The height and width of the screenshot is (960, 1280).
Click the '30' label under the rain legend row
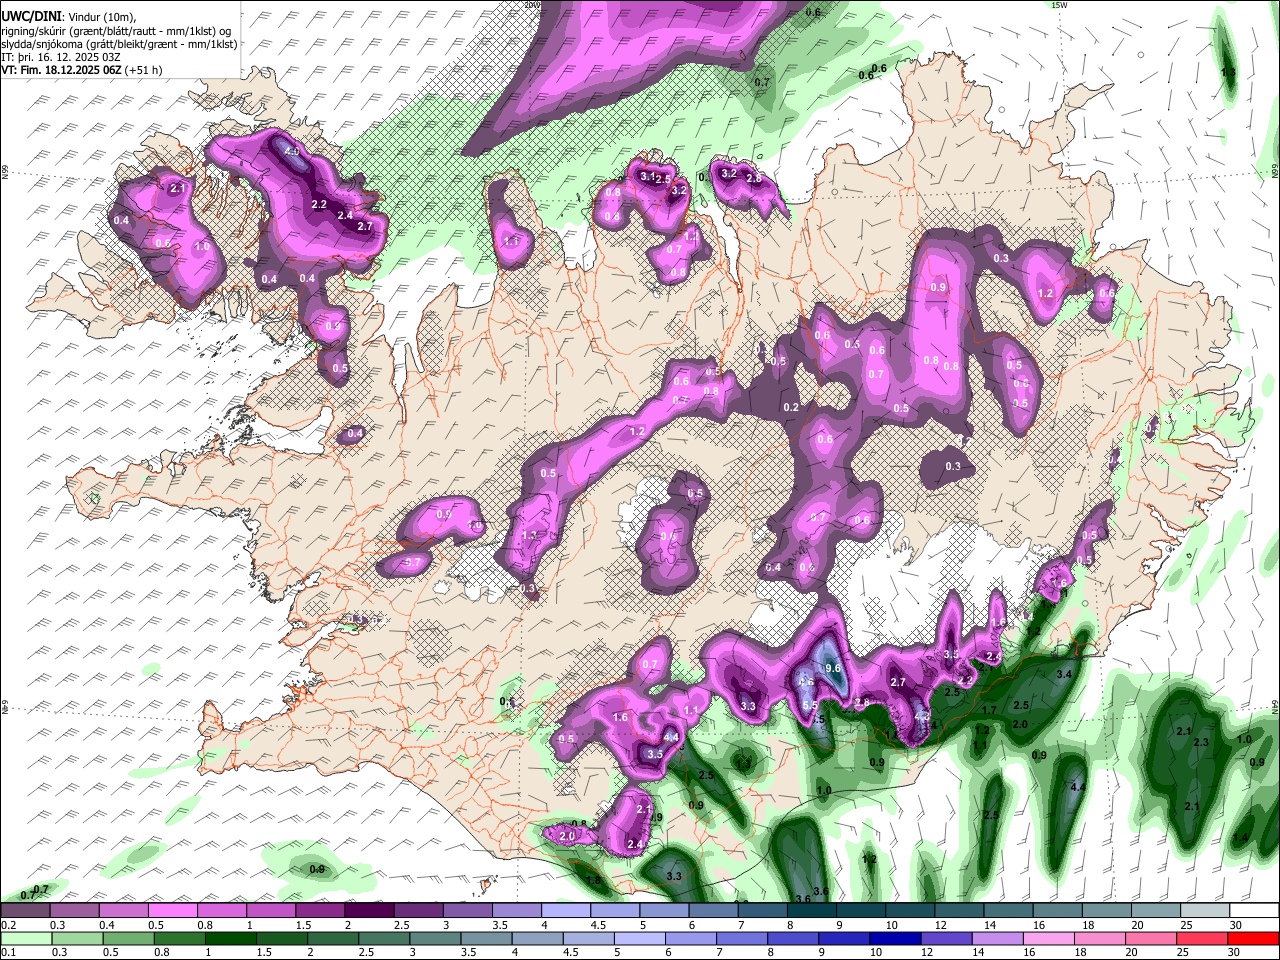[x=1233, y=952]
